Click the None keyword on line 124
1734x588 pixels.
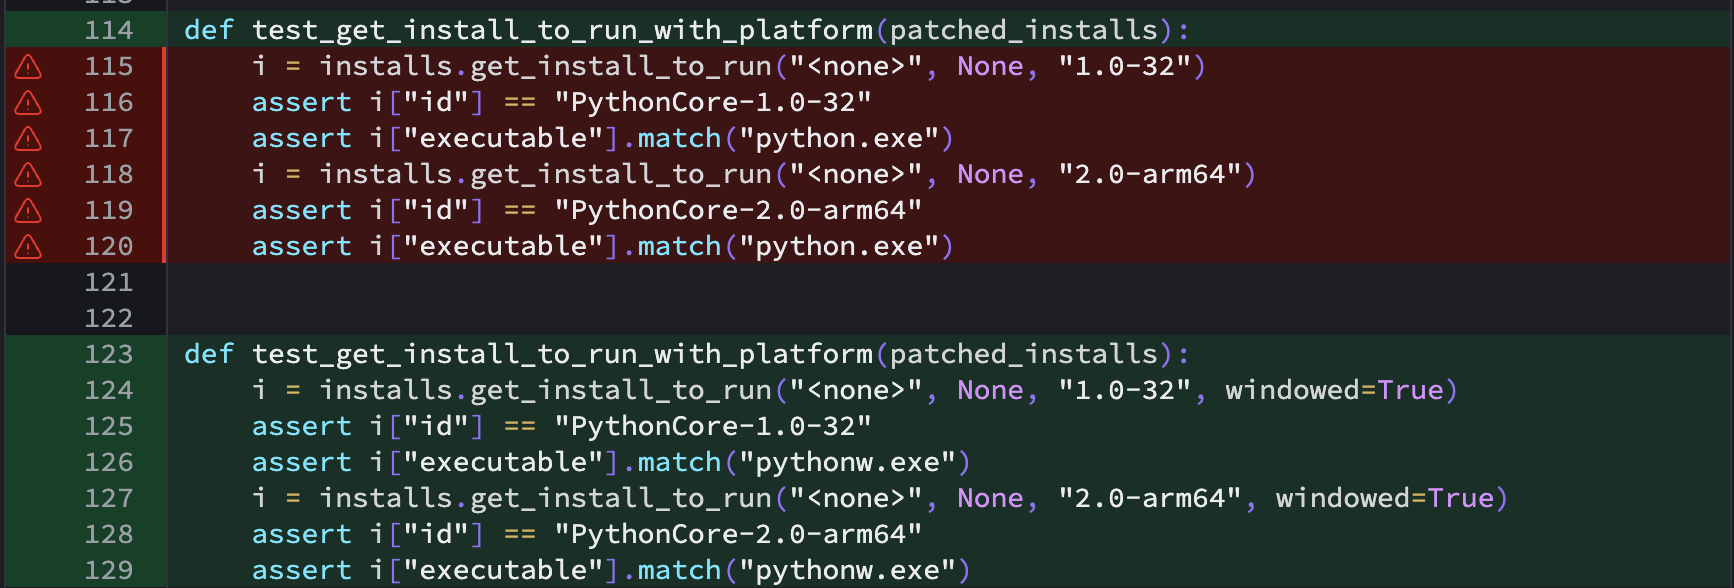point(991,391)
